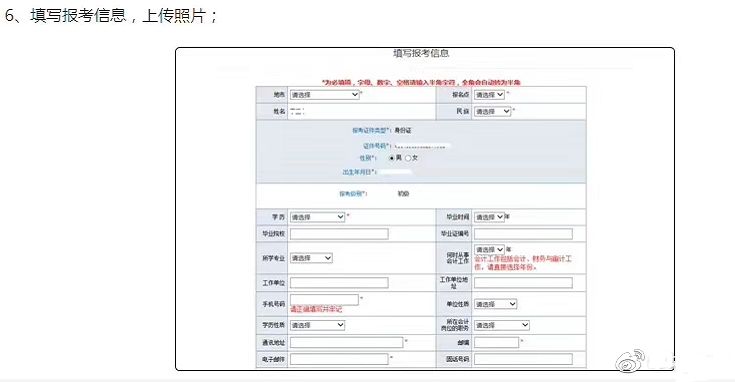The image size is (735, 382).
Task: Open the 地市 (city) dropdown
Action: [324, 95]
